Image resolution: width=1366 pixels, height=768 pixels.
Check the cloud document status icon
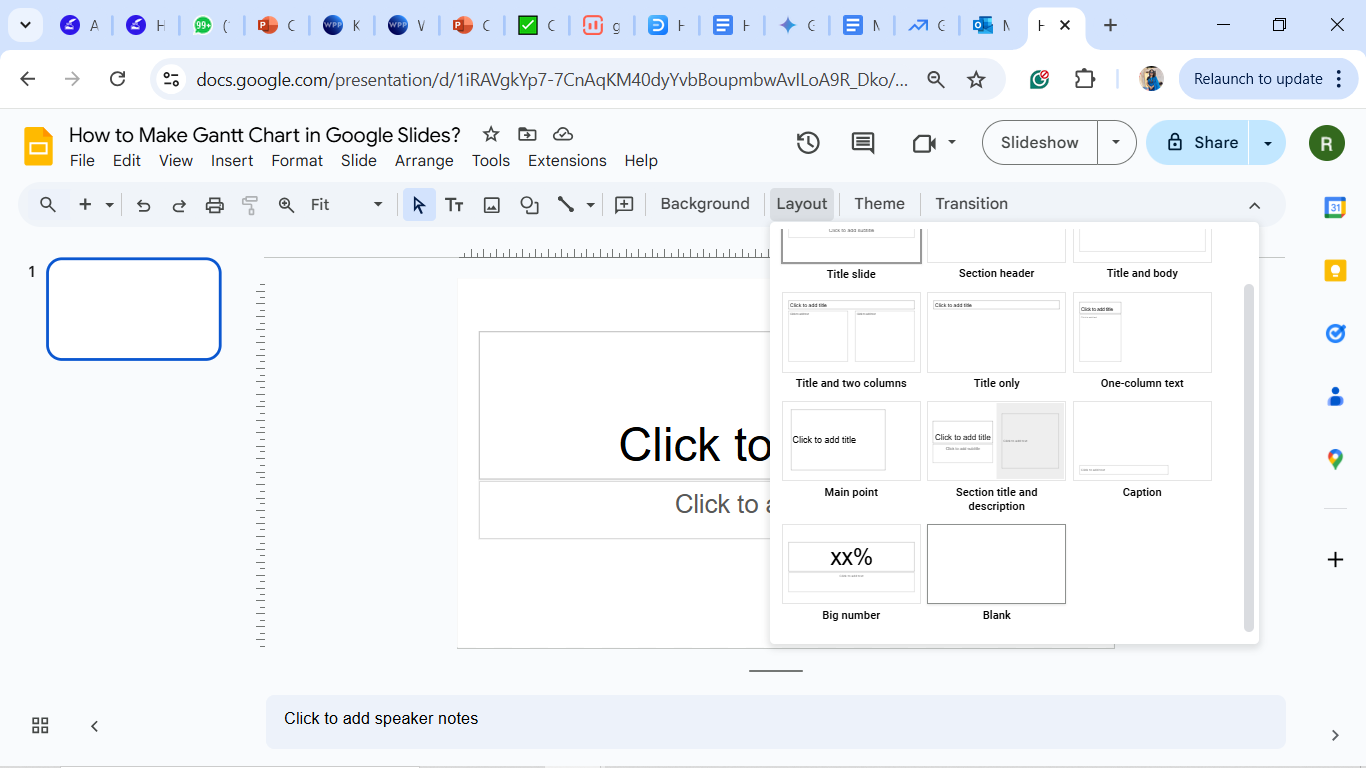coord(563,134)
